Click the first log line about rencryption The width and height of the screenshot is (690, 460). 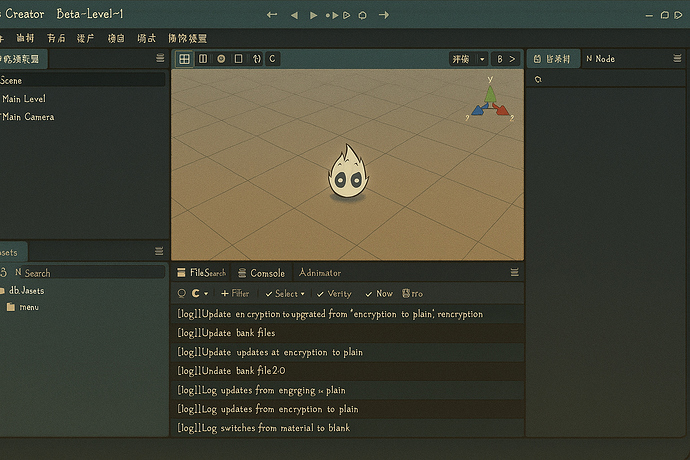pyautogui.click(x=348, y=314)
